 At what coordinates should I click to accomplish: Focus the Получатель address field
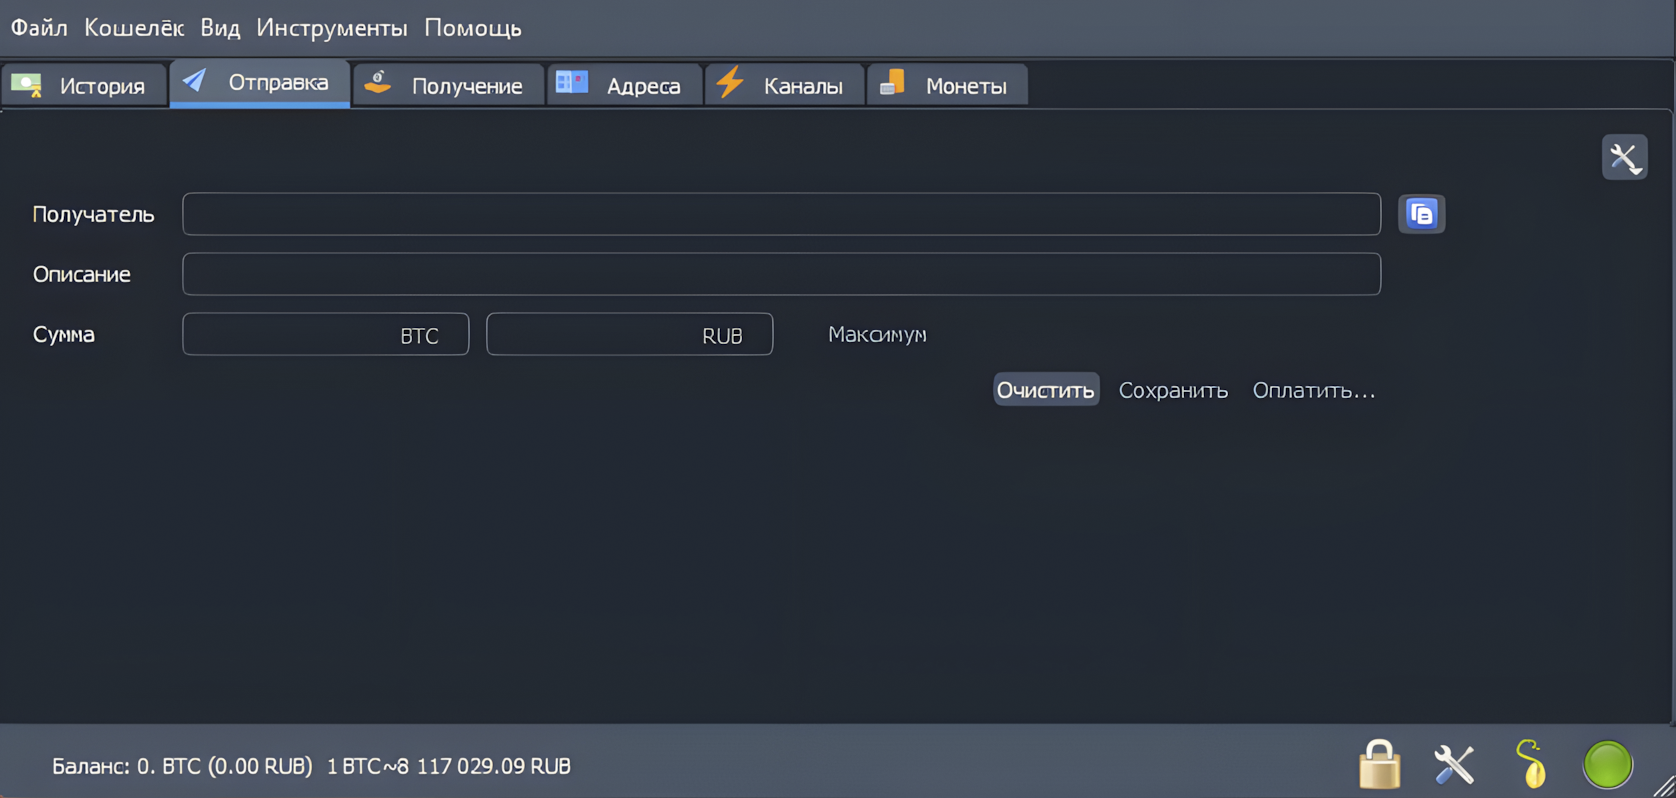[x=780, y=214]
